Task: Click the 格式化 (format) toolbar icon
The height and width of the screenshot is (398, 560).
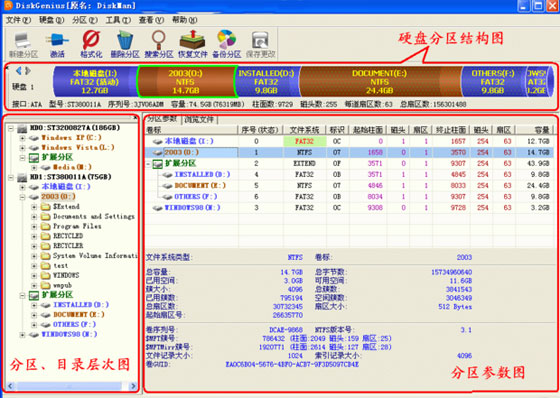Action: (91, 44)
